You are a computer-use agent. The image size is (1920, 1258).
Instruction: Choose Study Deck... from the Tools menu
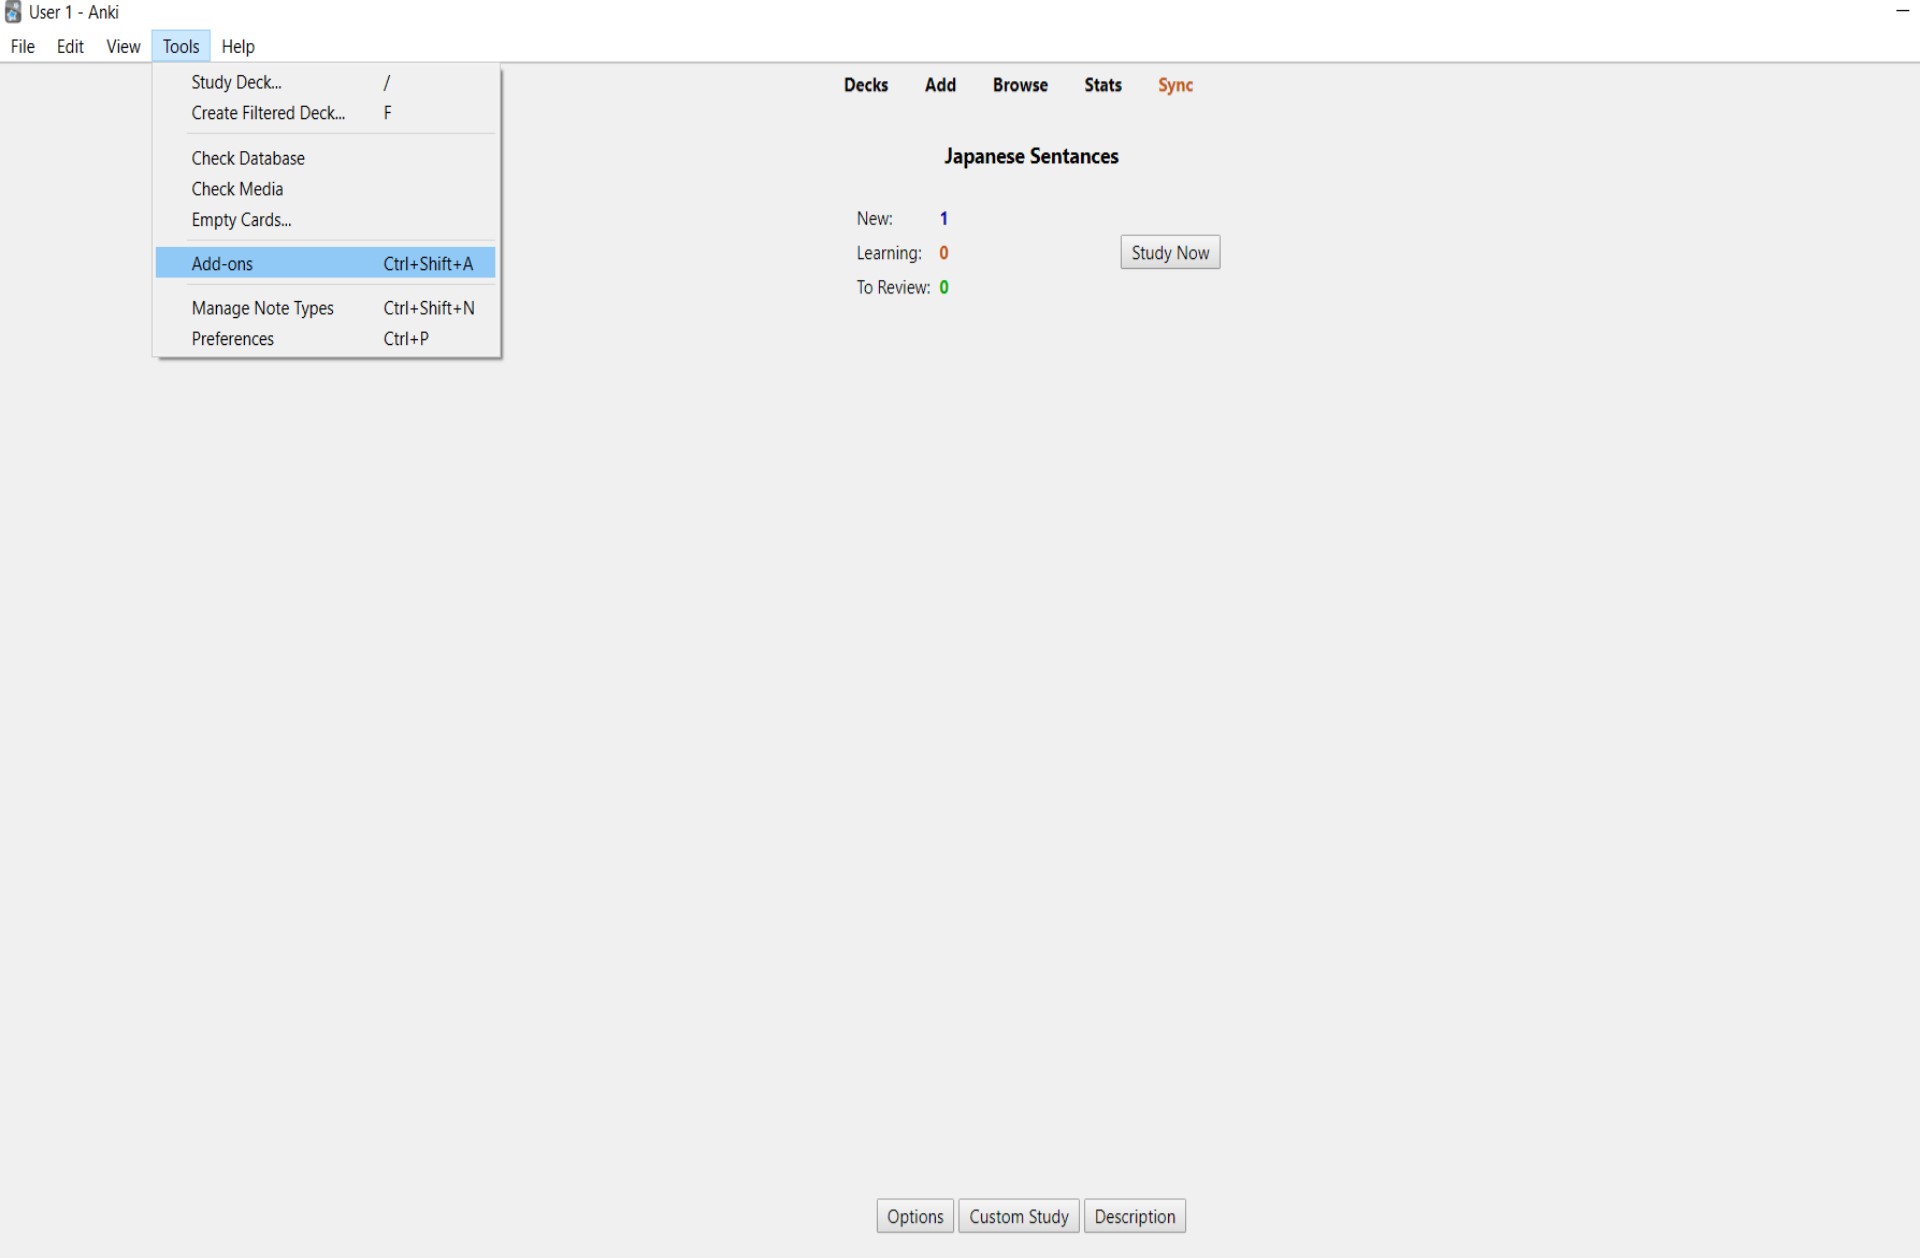237,83
